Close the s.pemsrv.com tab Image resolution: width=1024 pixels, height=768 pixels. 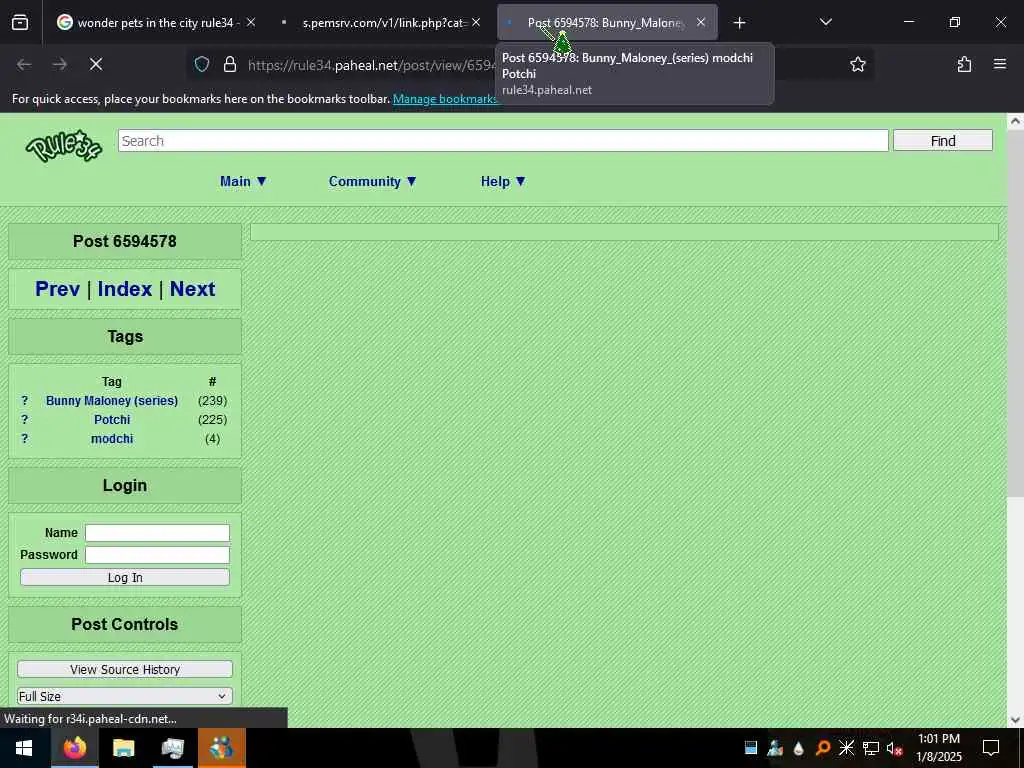476,22
